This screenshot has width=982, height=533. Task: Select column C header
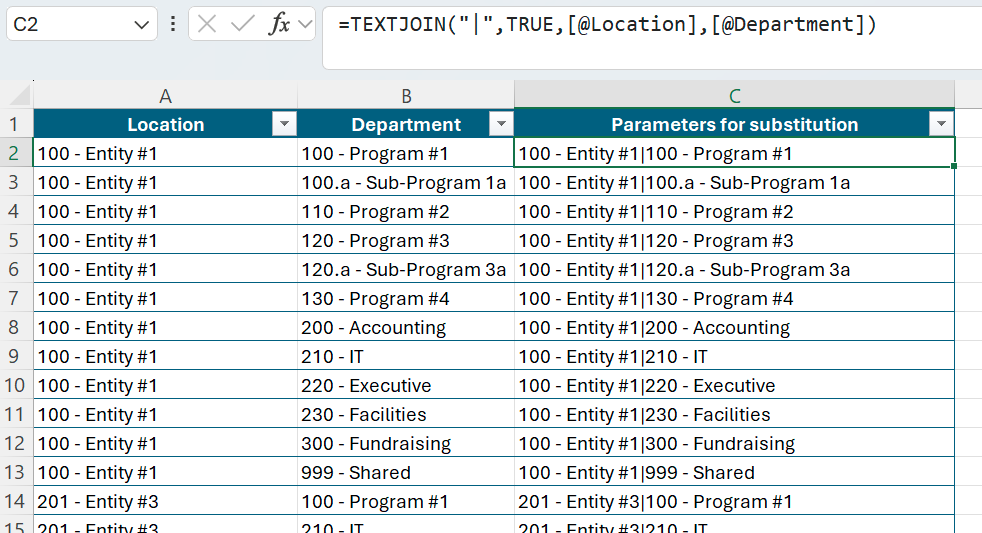click(x=734, y=96)
